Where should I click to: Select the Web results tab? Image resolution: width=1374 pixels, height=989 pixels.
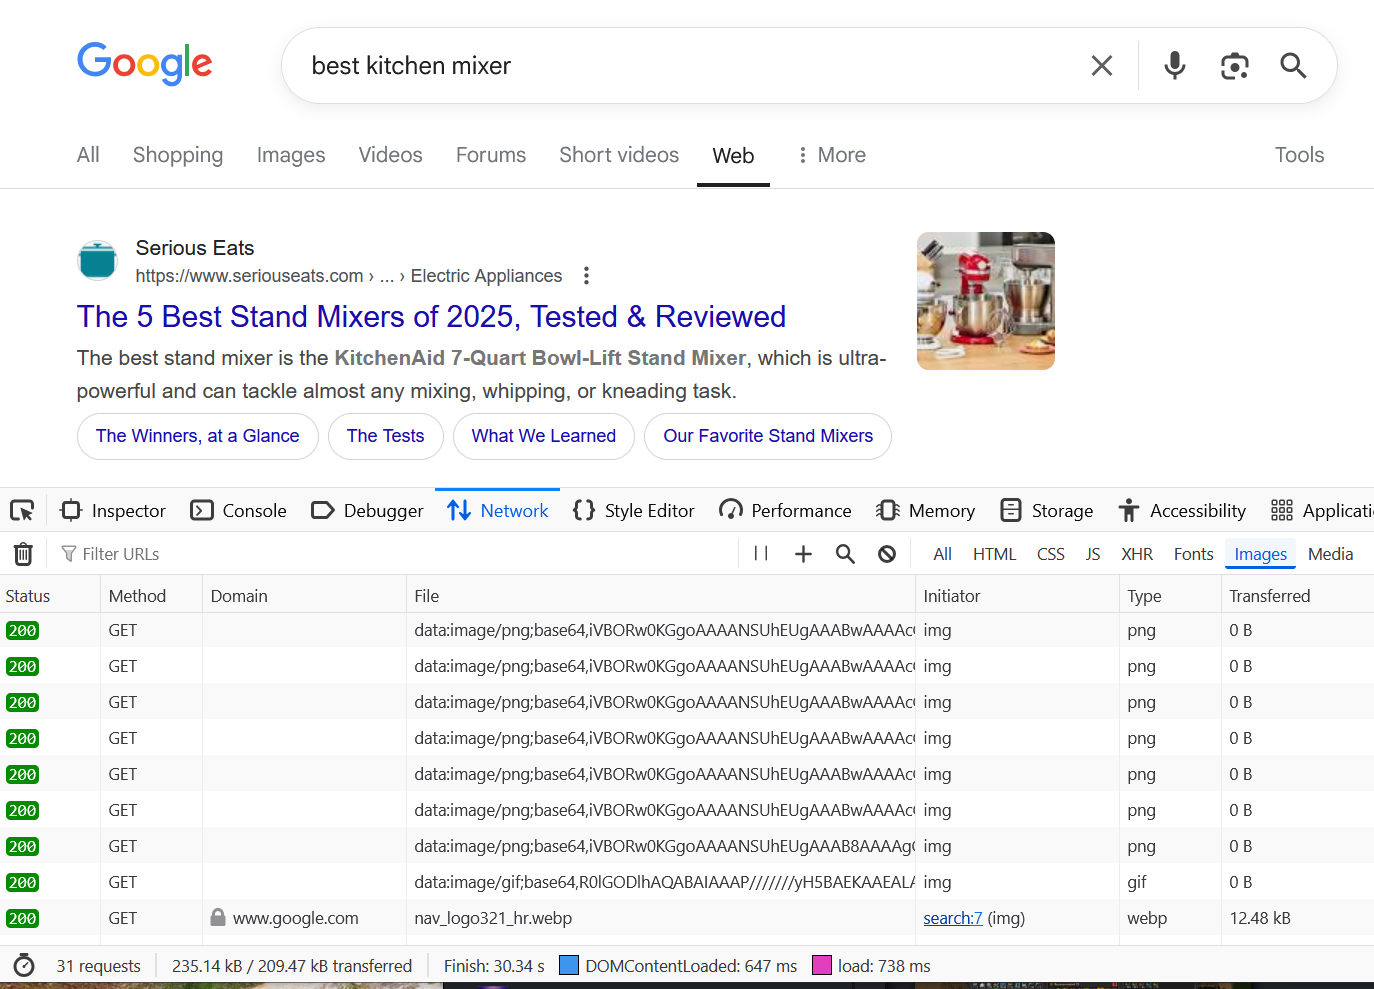(733, 156)
